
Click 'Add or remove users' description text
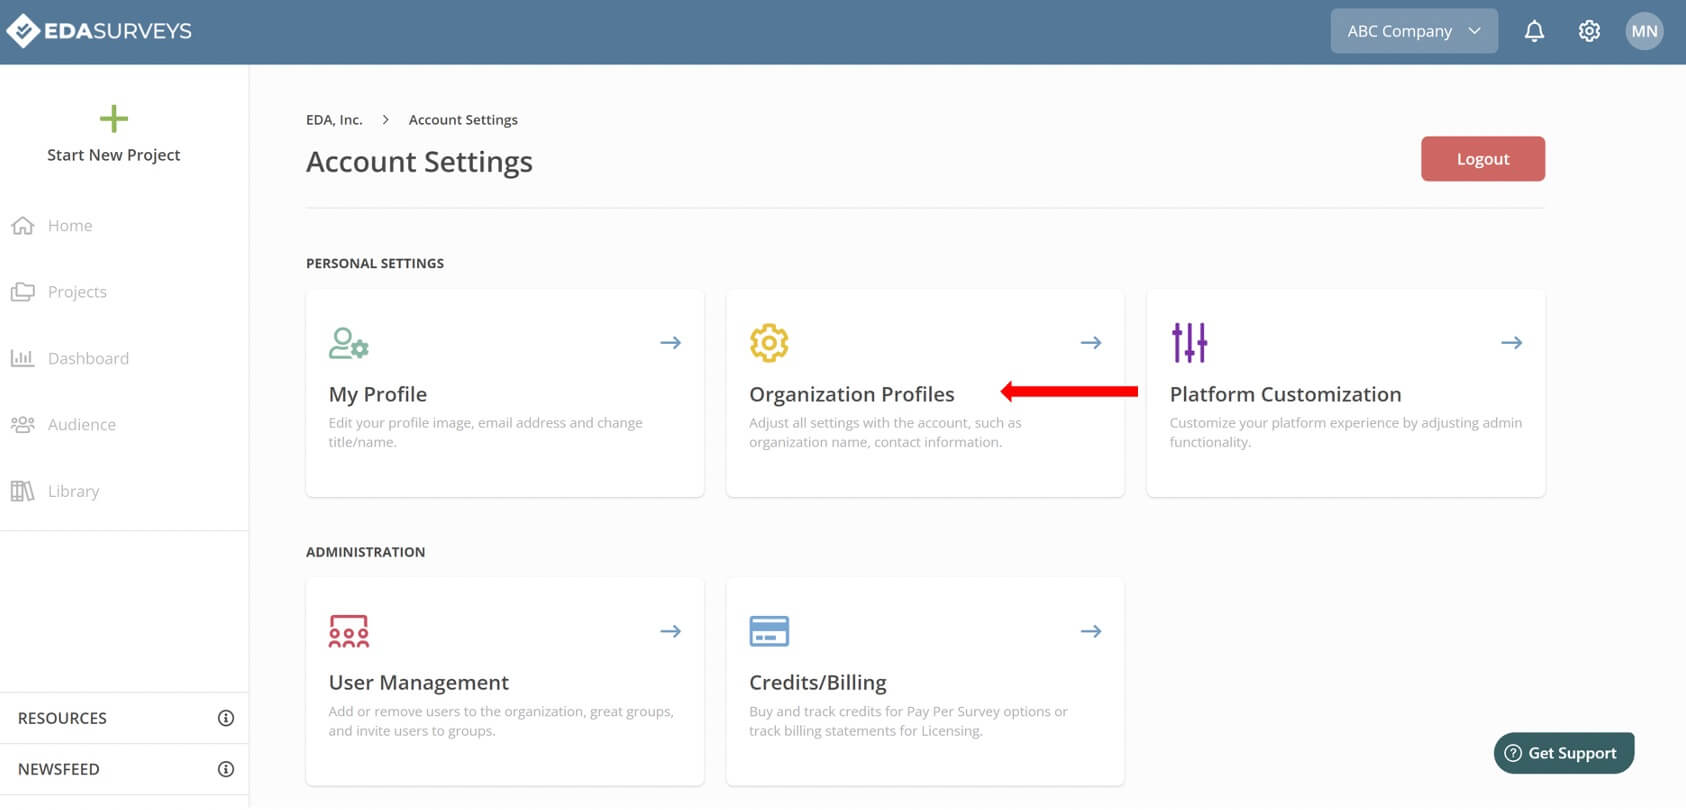(x=501, y=721)
